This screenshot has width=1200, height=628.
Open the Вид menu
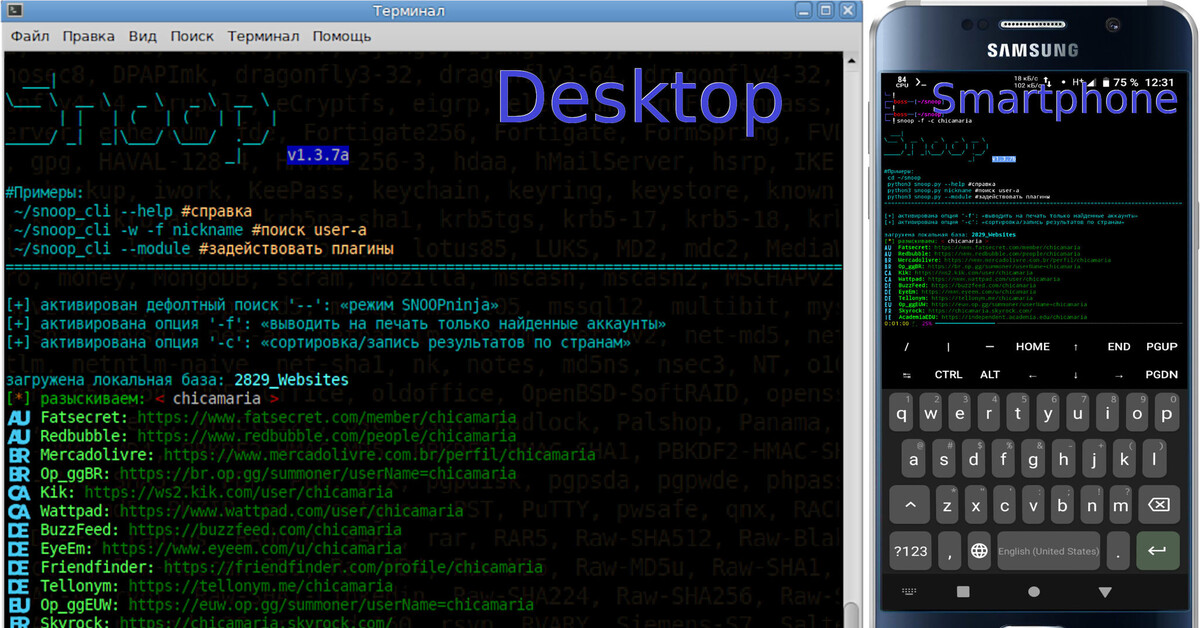tap(143, 36)
